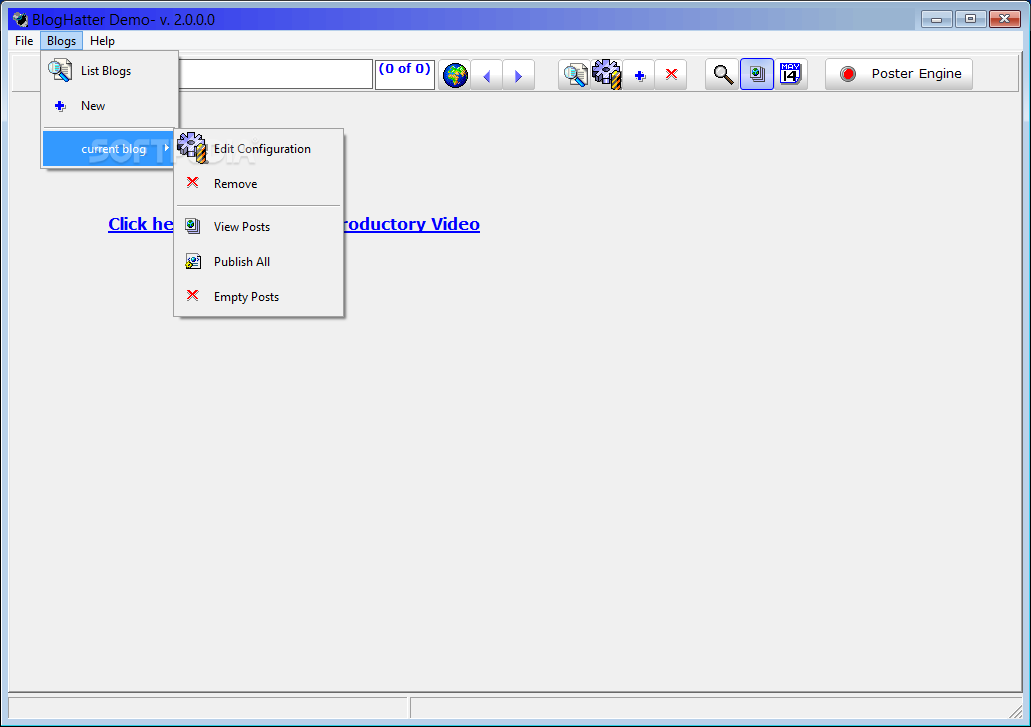The image size is (1031, 727).
Task: Close the open Blogs menu
Action: point(61,41)
